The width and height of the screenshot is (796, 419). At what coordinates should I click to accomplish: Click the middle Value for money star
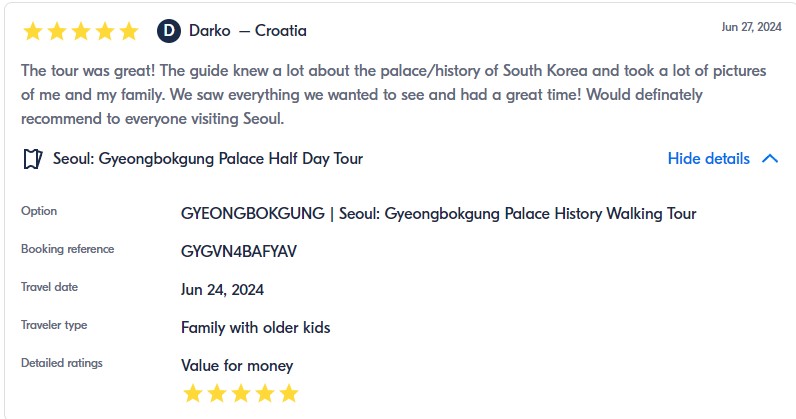241,393
